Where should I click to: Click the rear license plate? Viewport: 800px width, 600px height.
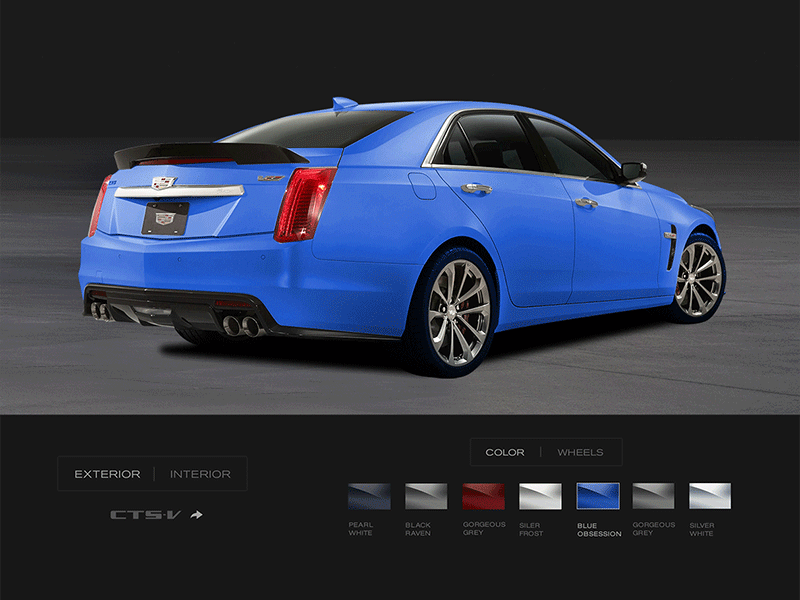coord(165,218)
